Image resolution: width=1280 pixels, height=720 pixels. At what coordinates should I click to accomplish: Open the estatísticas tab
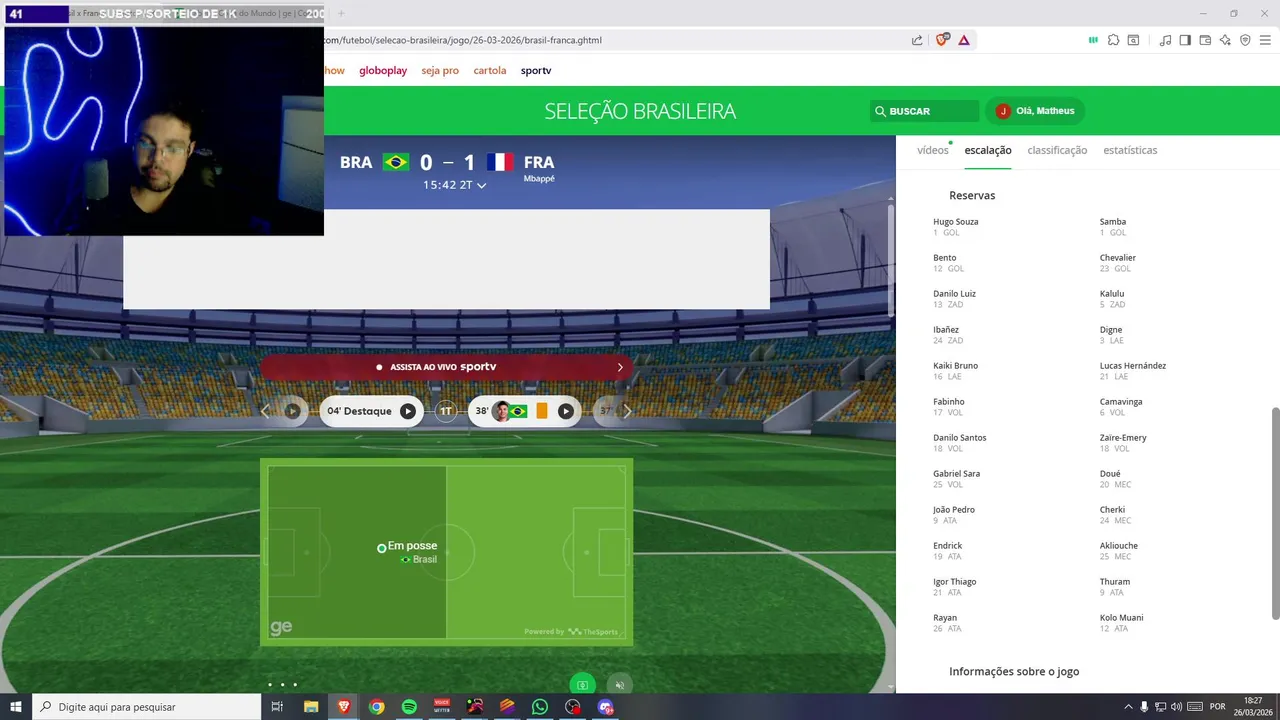coord(1130,150)
